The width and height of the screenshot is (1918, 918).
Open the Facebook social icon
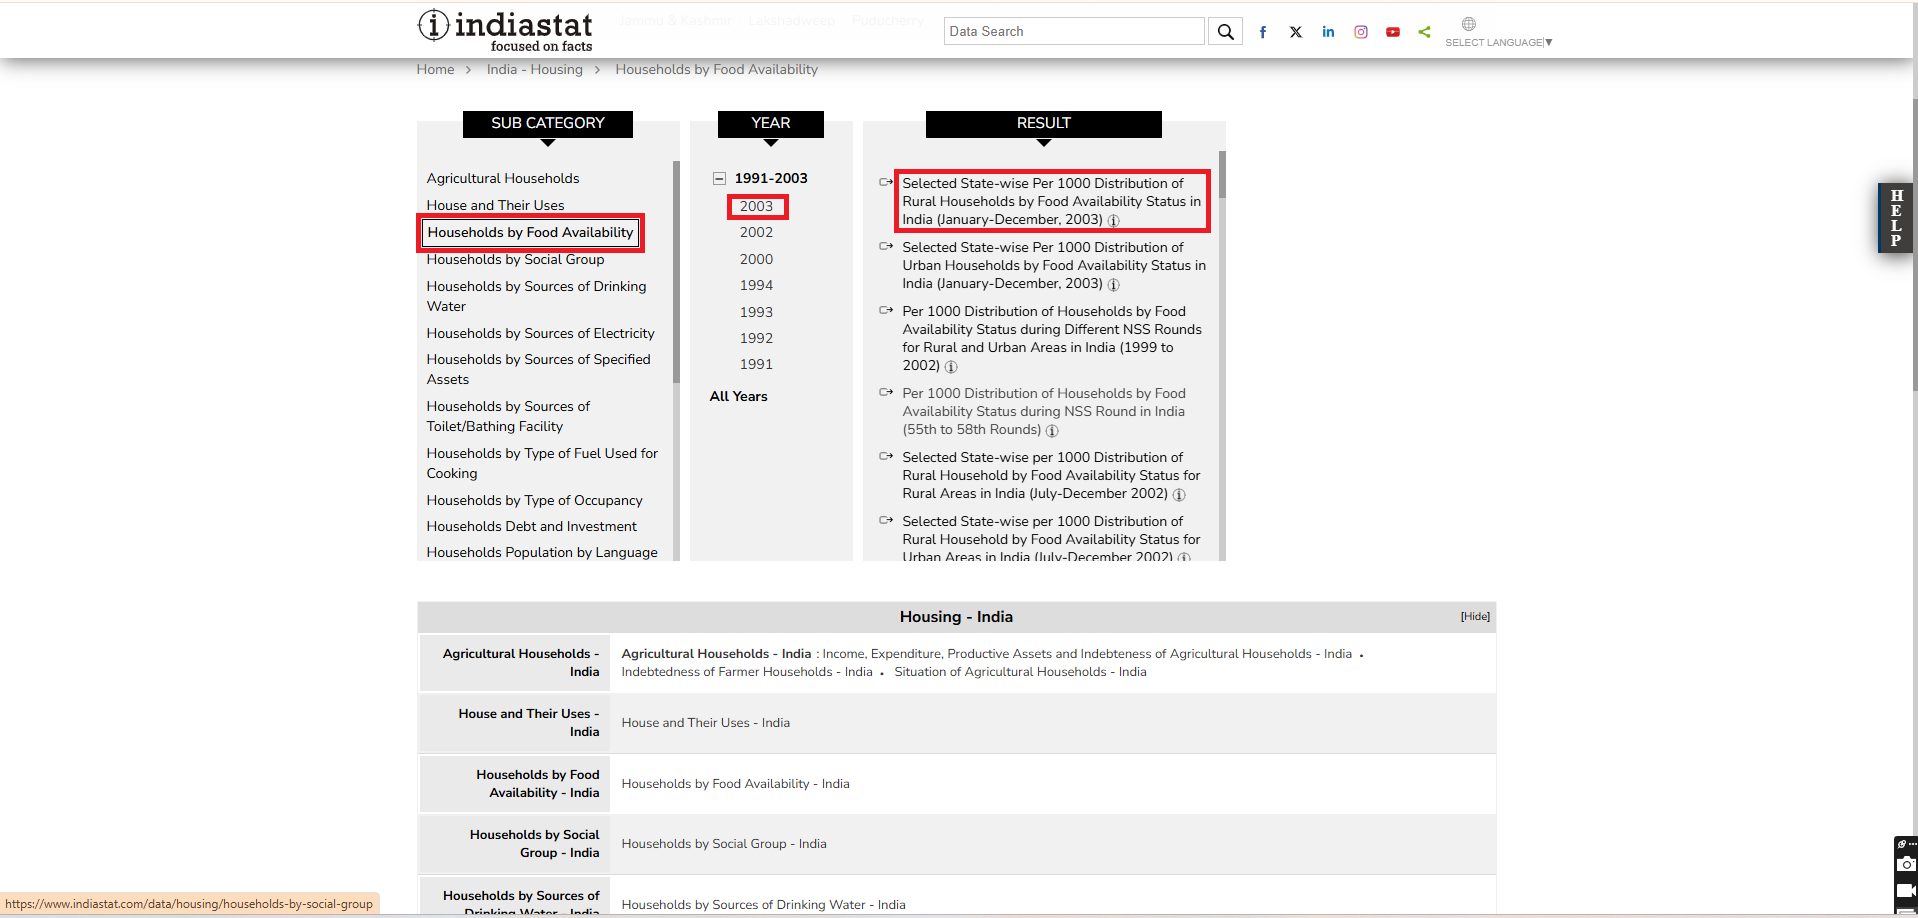click(x=1263, y=32)
